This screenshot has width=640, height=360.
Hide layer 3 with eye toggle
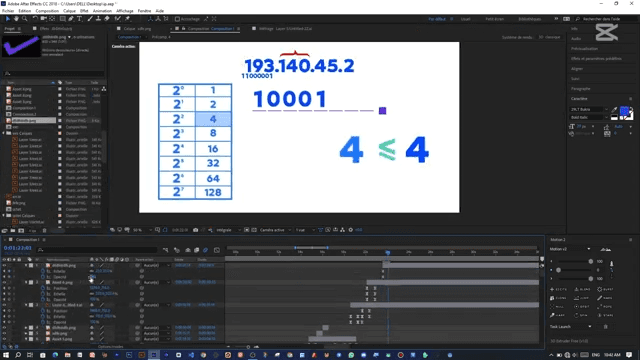pyautogui.click(x=4, y=305)
